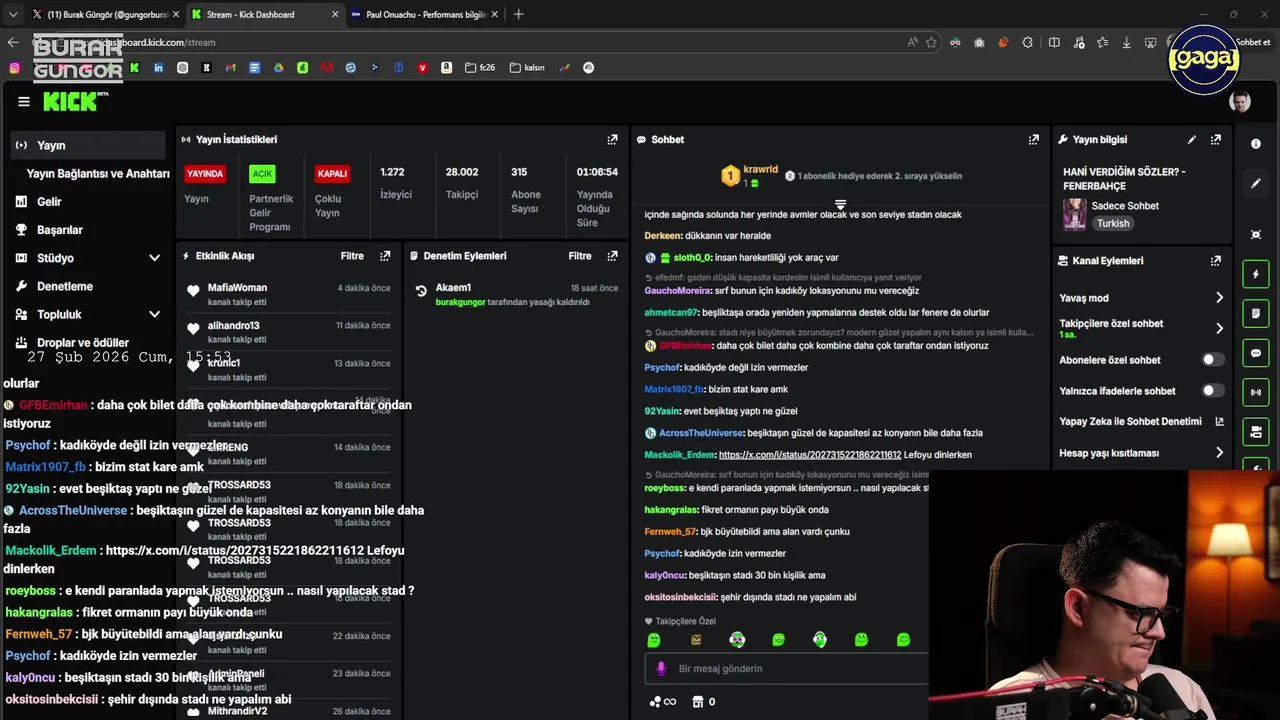The width and height of the screenshot is (1280, 720).
Task: Click the purple microphone icon in the message box
Action: point(660,669)
